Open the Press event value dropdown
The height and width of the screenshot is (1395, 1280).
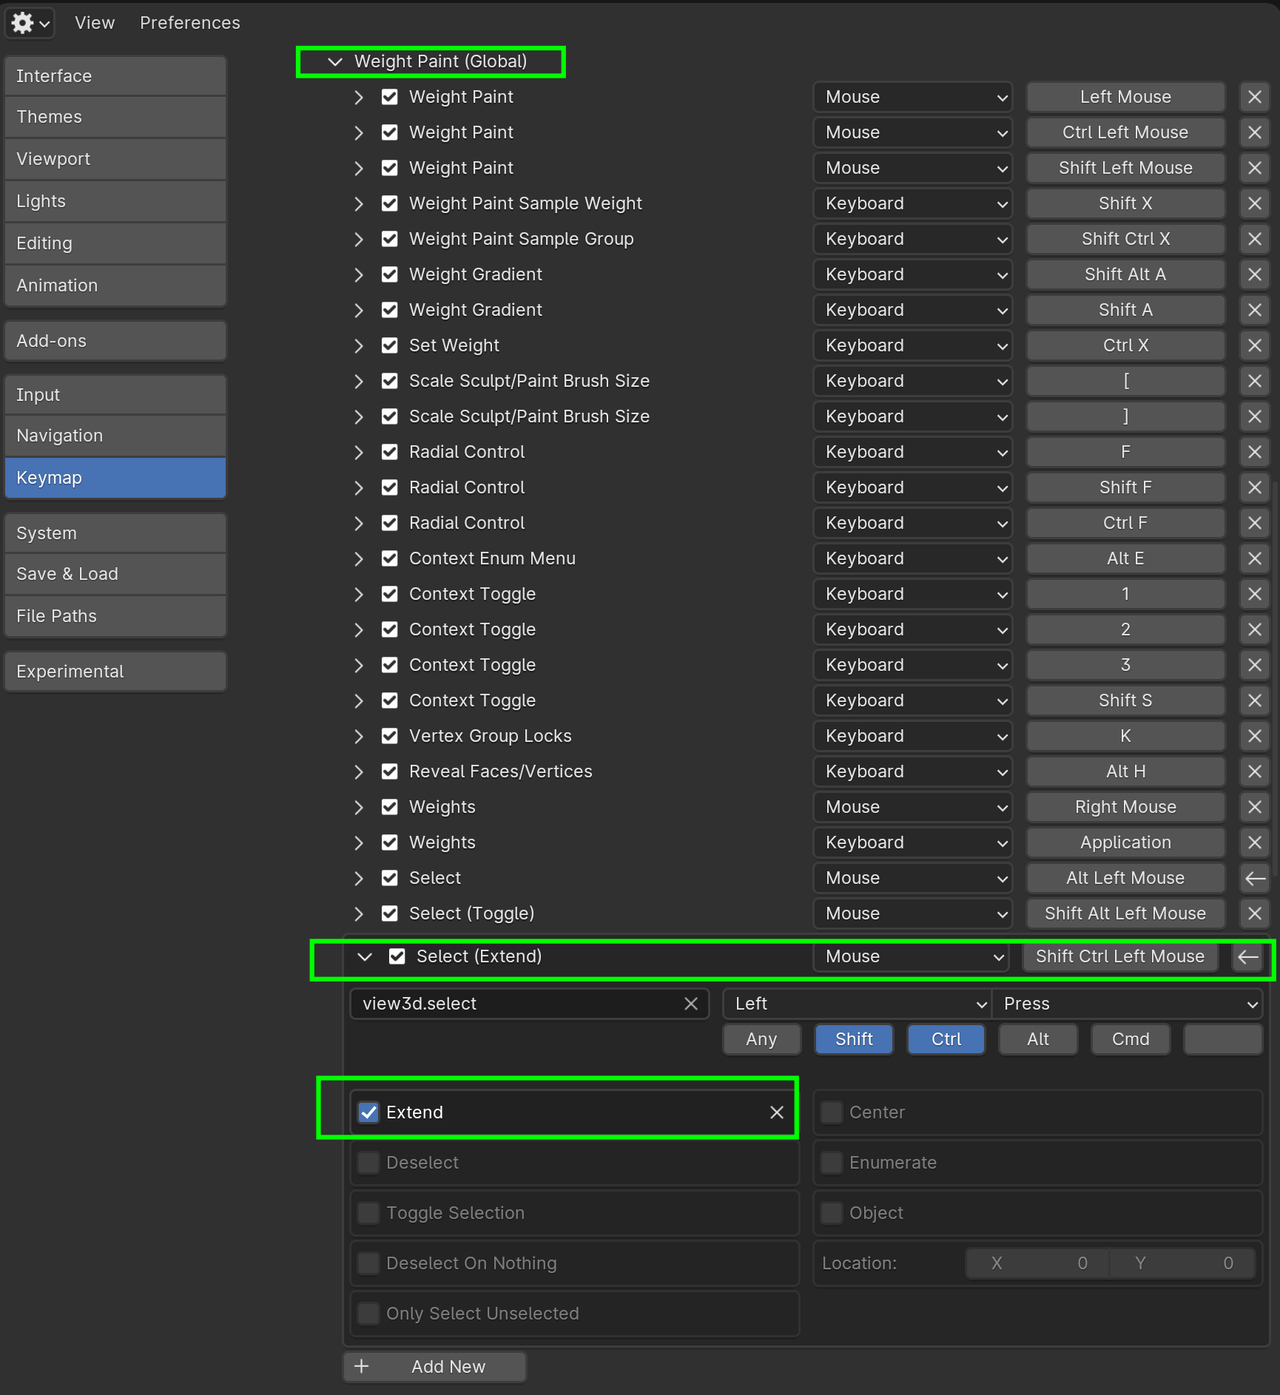[x=1127, y=1004]
